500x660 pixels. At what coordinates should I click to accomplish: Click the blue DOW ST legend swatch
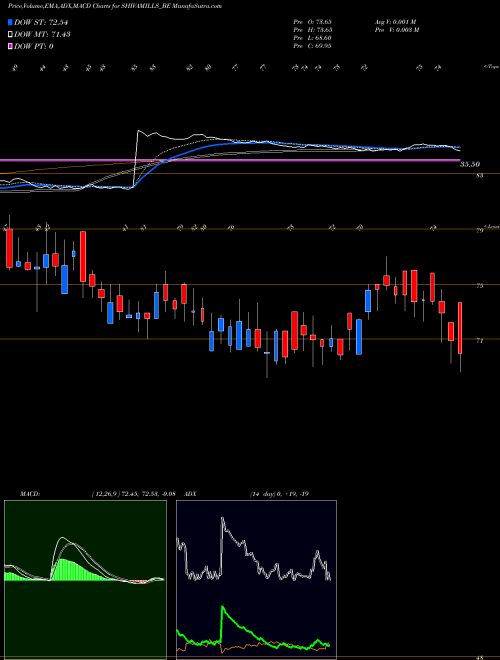point(10,22)
